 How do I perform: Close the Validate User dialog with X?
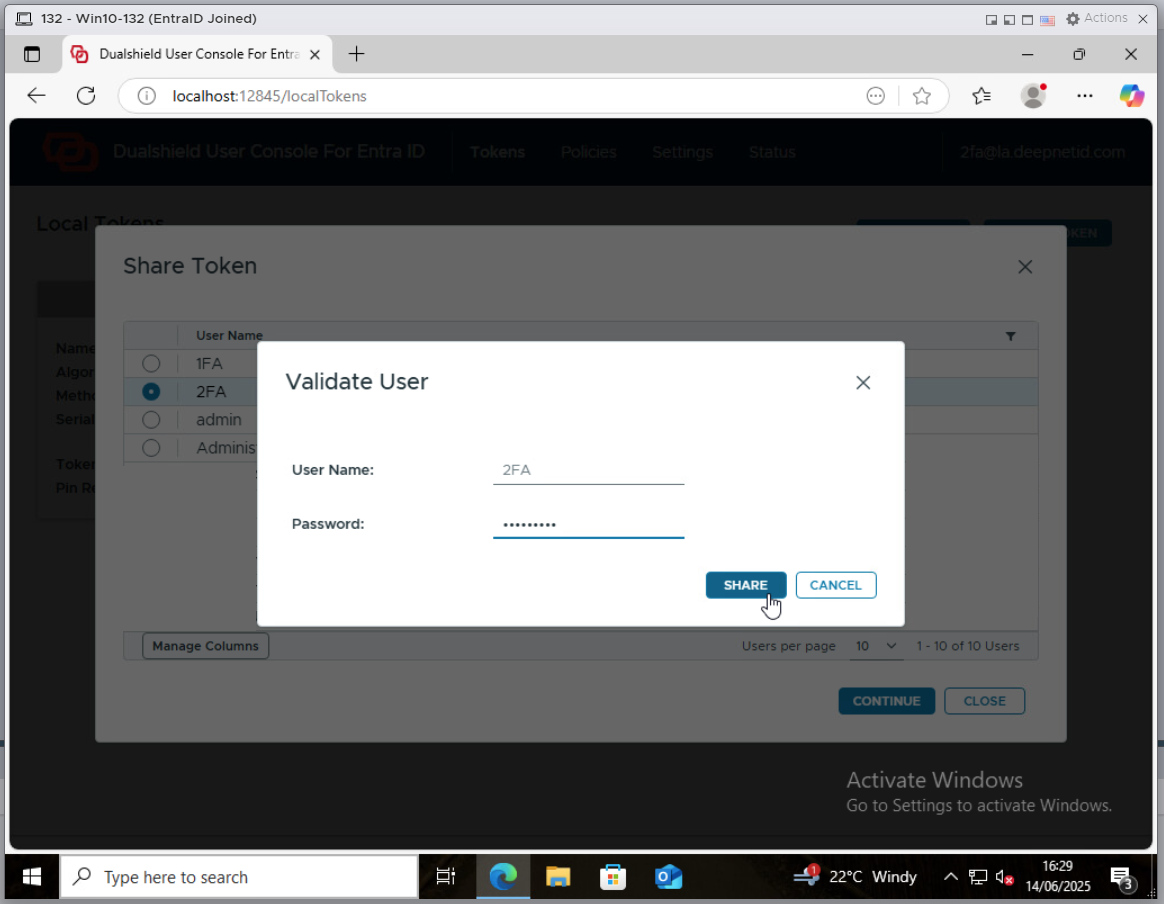click(x=863, y=382)
